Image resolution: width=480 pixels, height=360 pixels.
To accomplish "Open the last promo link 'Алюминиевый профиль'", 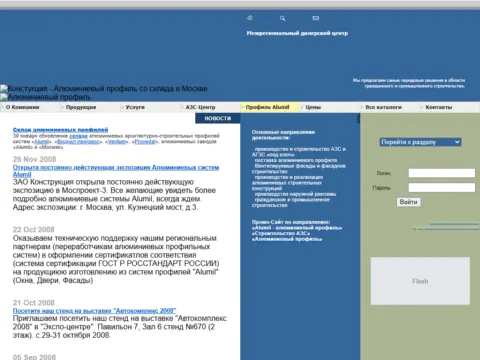I will point(287,239).
